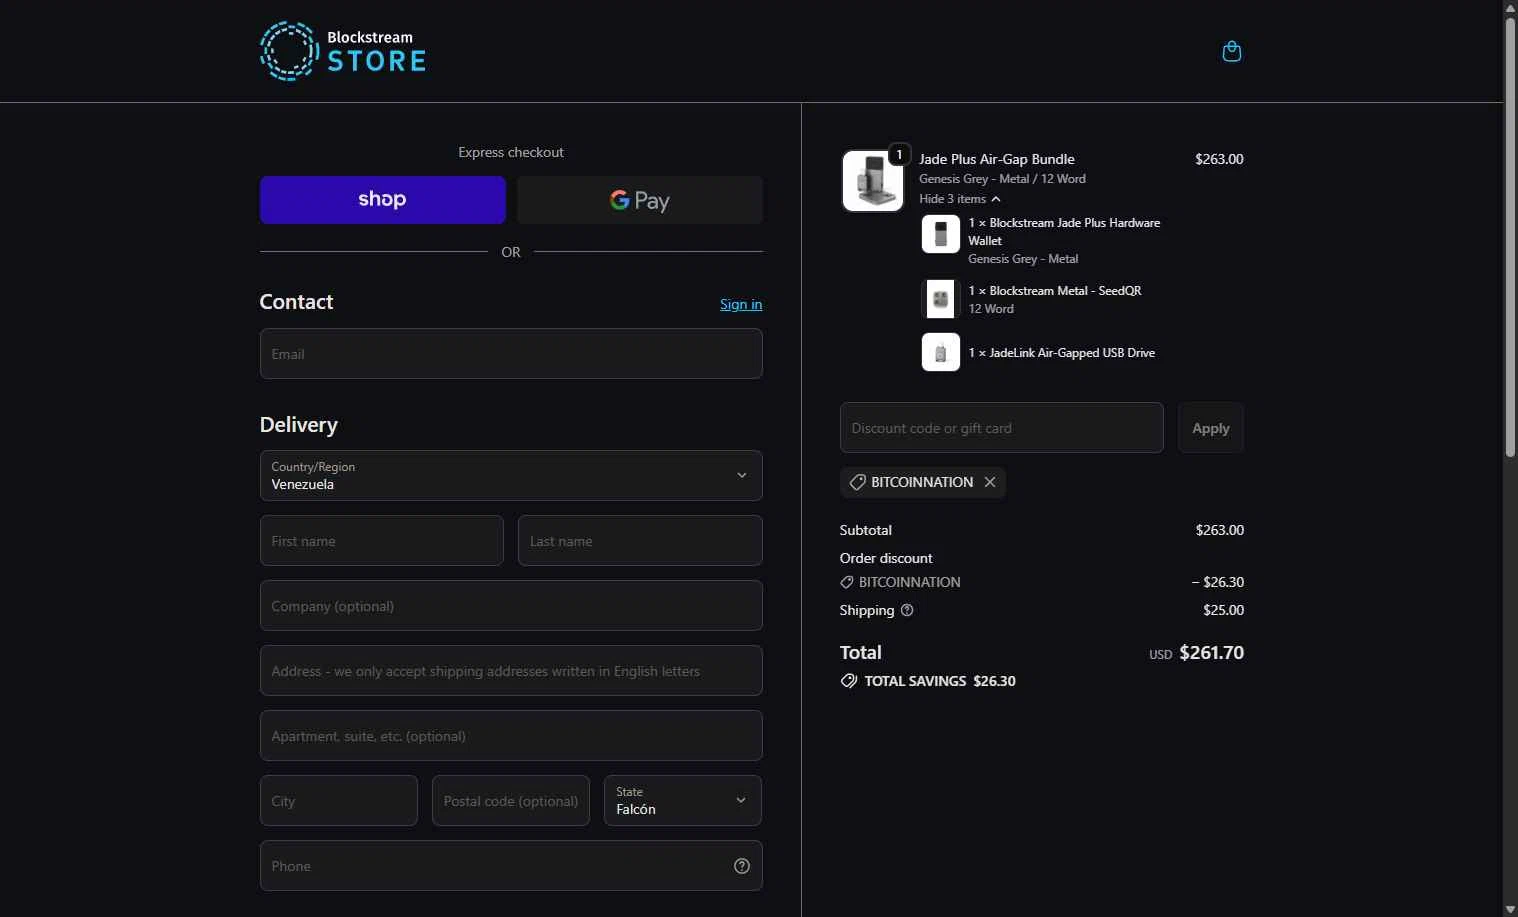Collapse the Hide 3 items list
This screenshot has width=1518, height=917.
tap(960, 199)
